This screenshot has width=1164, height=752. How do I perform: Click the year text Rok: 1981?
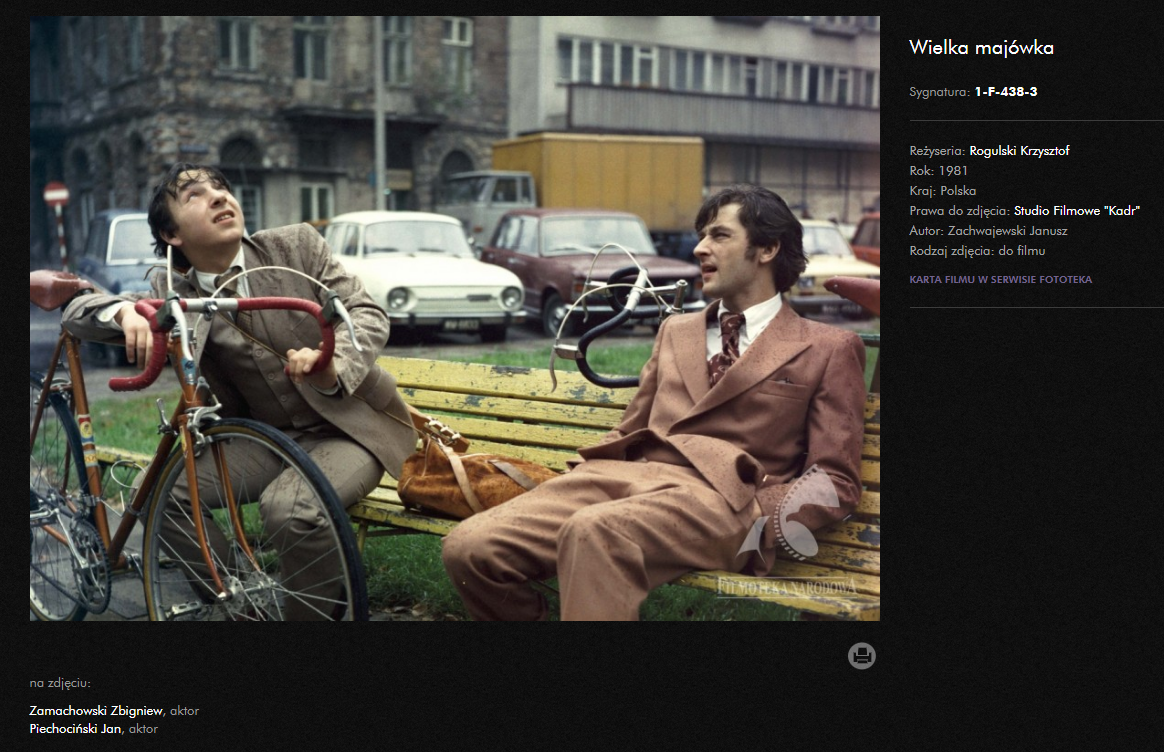(x=938, y=171)
